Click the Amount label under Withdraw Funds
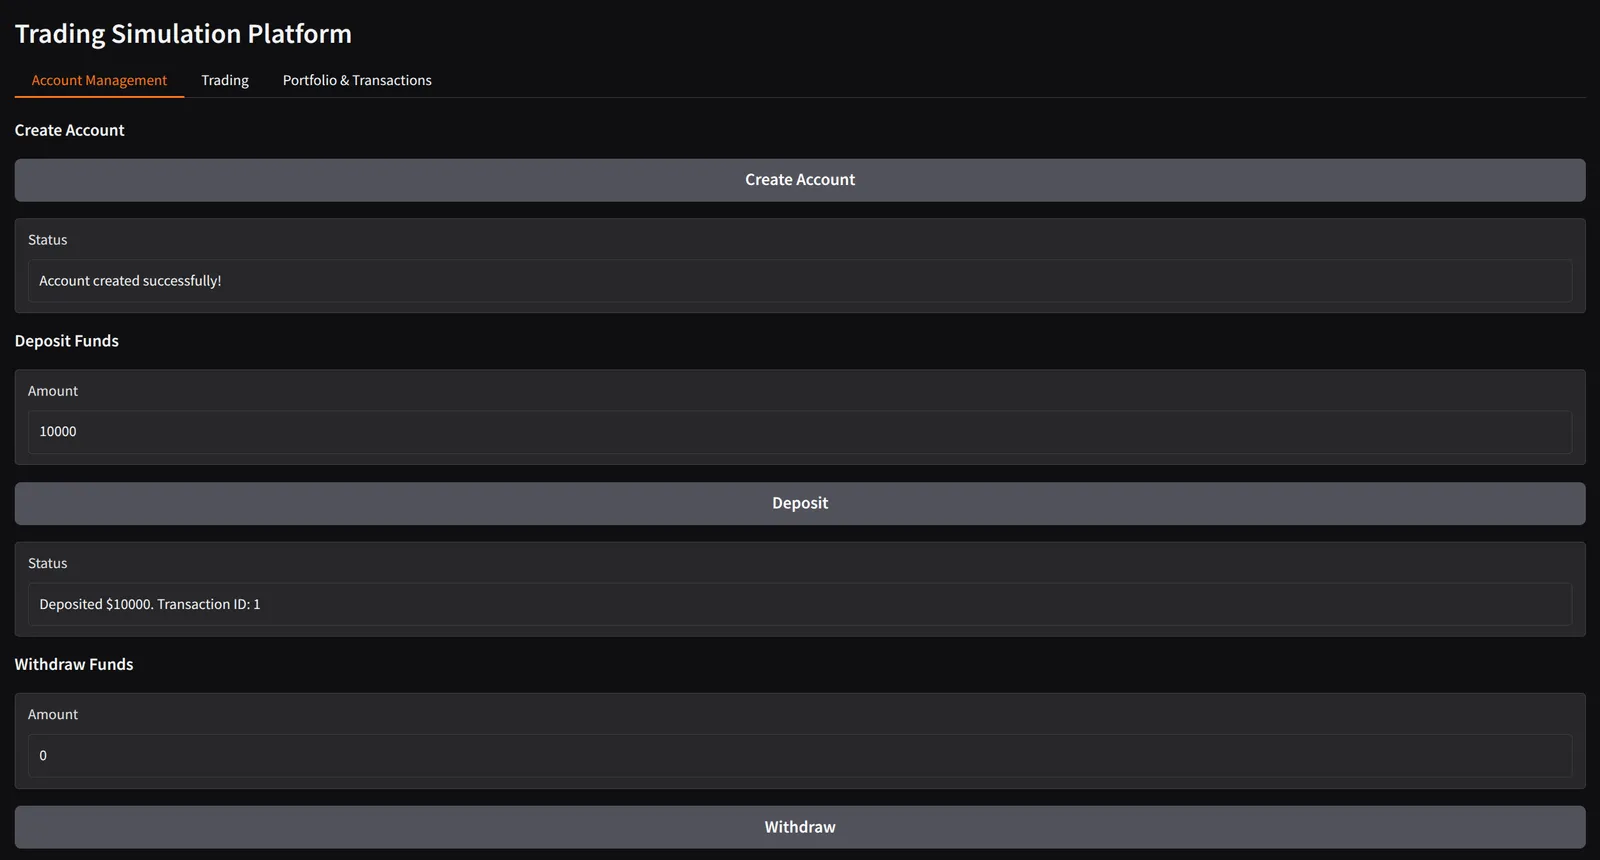This screenshot has height=860, width=1600. click(x=52, y=714)
